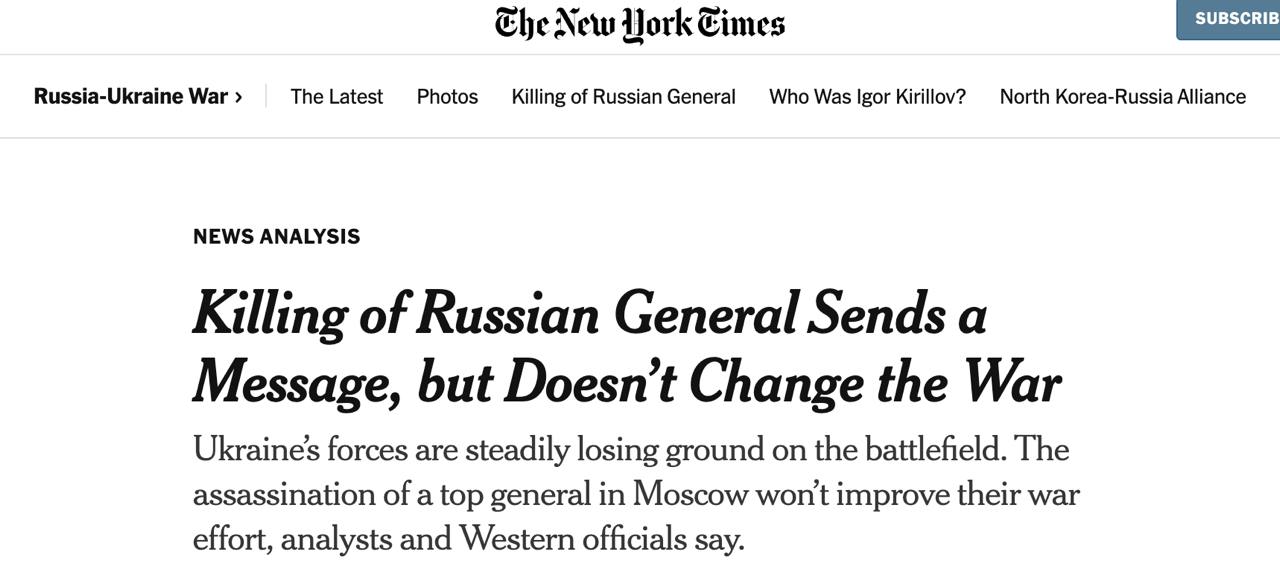The width and height of the screenshot is (1280, 587).
Task: Click "Change the War" in the headline
Action: point(875,382)
